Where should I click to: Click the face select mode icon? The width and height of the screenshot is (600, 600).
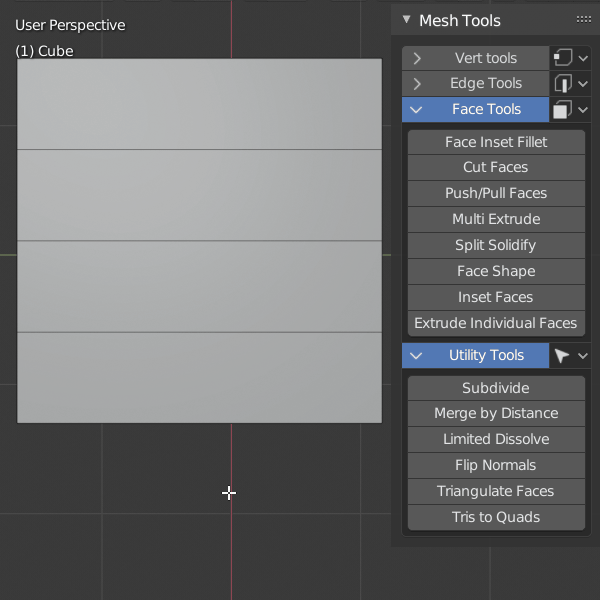tap(563, 109)
